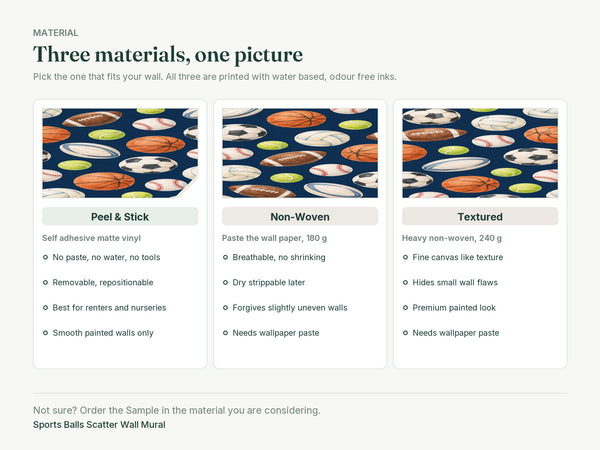Click the Three materials, one picture heading
This screenshot has height=450, width=600.
pos(168,54)
